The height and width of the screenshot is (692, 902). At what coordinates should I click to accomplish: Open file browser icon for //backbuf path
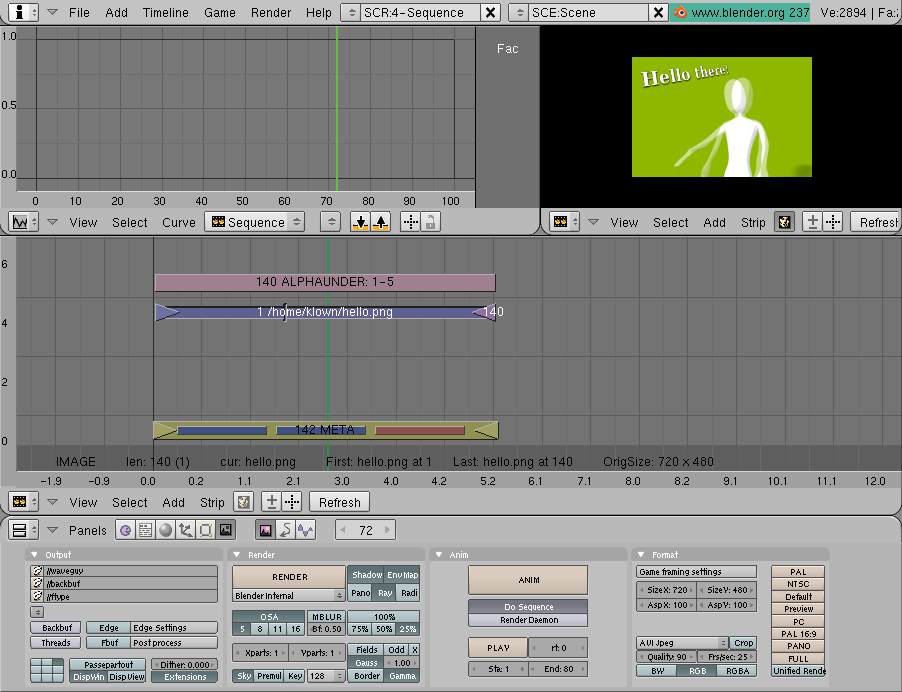(37, 583)
